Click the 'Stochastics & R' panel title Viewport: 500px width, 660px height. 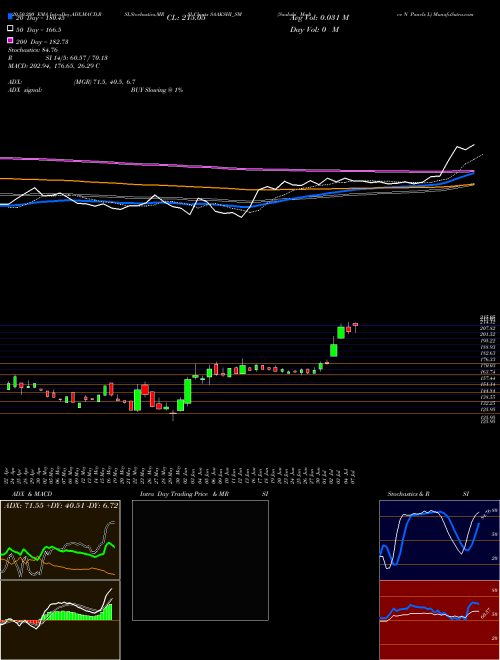tap(408, 494)
